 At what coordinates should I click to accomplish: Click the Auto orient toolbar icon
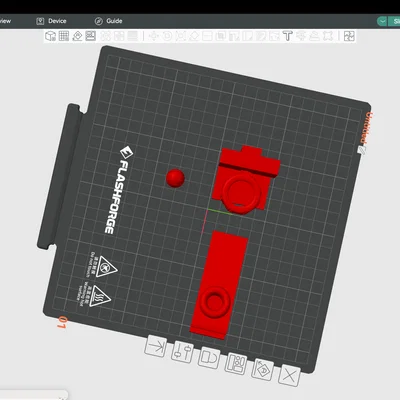[77, 36]
